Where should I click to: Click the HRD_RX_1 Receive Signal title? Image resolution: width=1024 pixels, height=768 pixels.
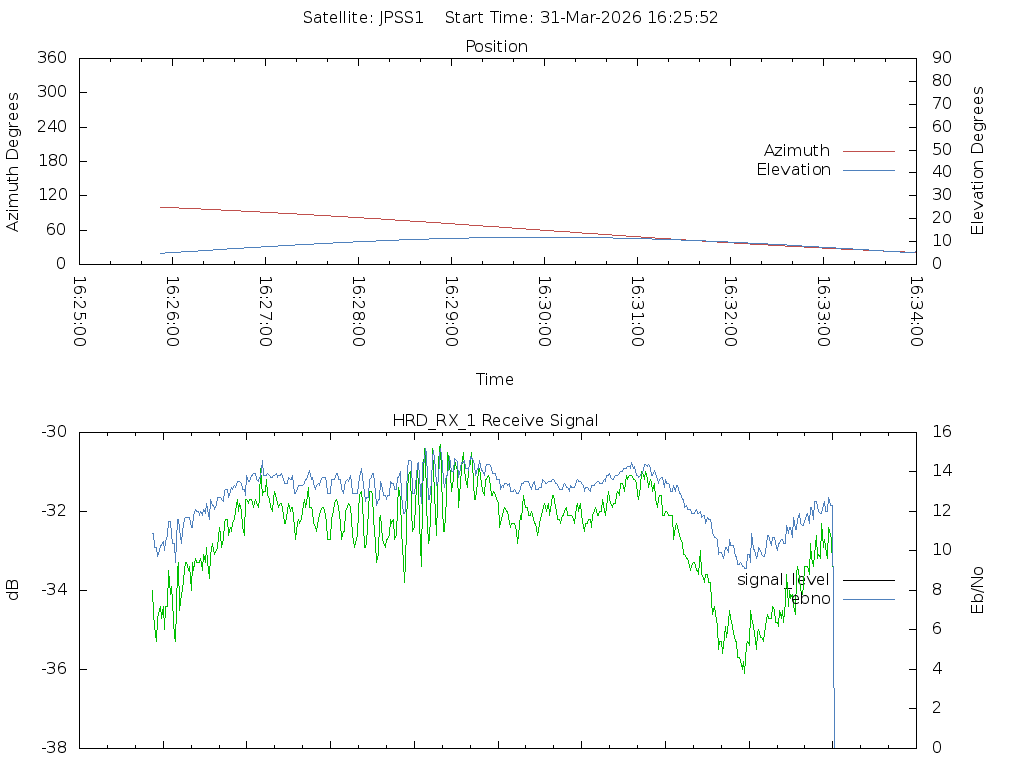pyautogui.click(x=495, y=420)
